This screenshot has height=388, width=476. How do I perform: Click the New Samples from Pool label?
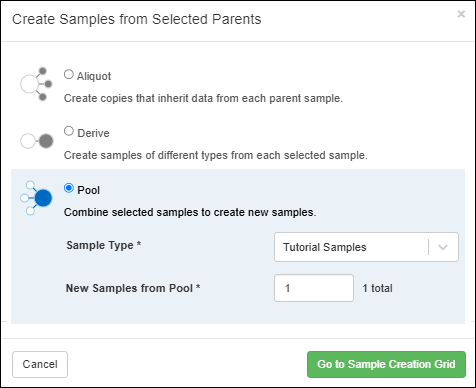point(133,288)
